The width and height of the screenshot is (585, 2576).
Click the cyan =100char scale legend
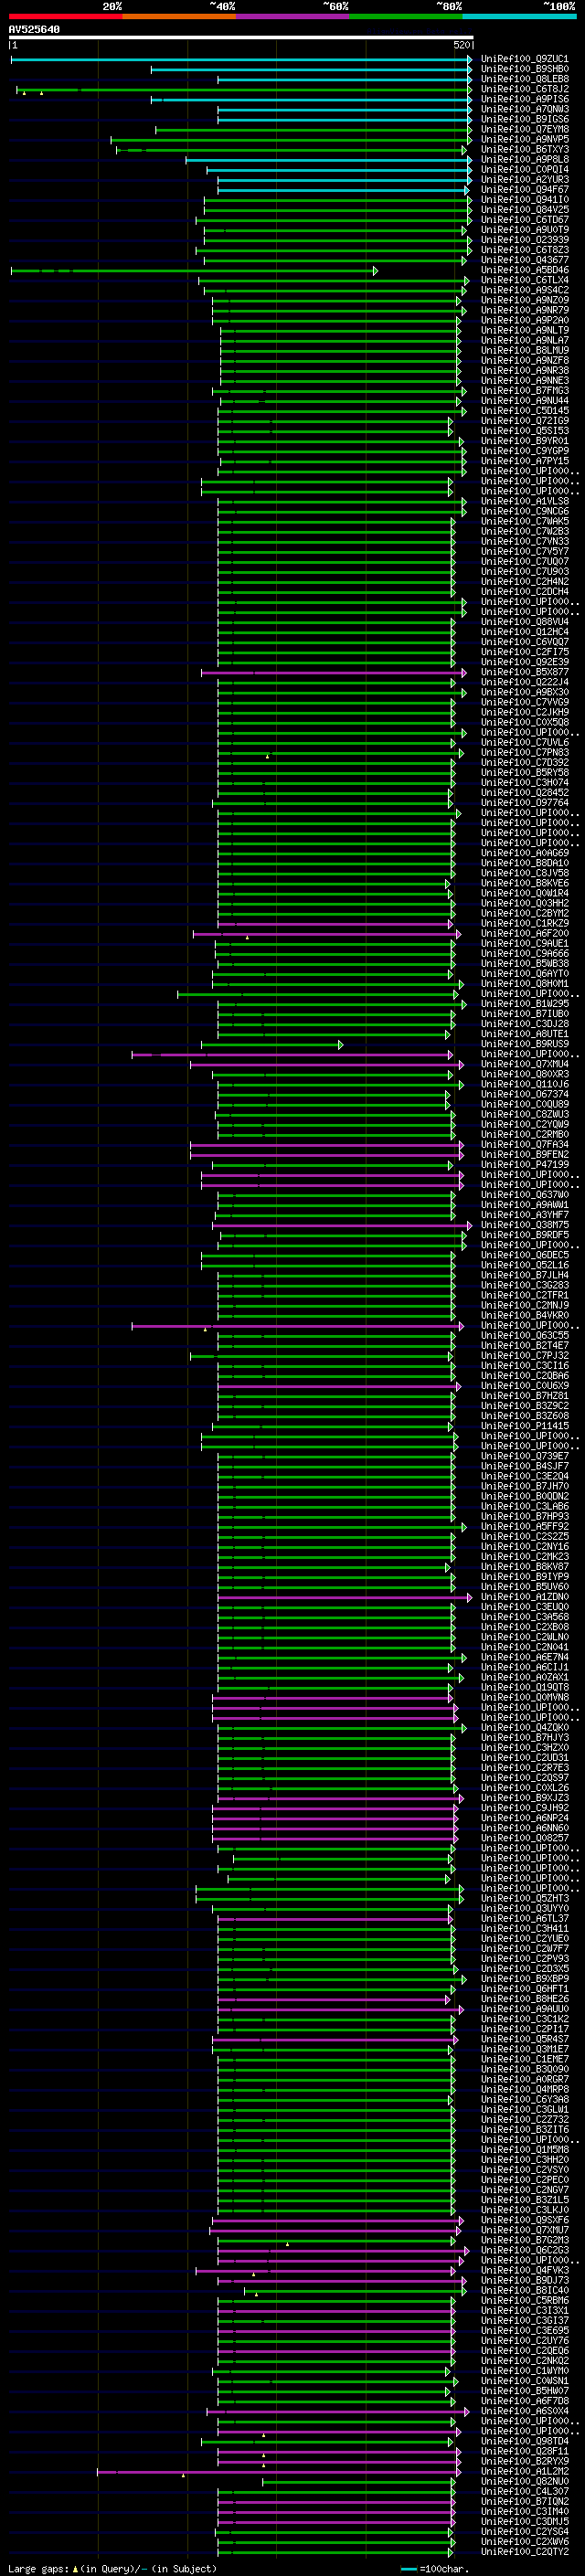436,2569
